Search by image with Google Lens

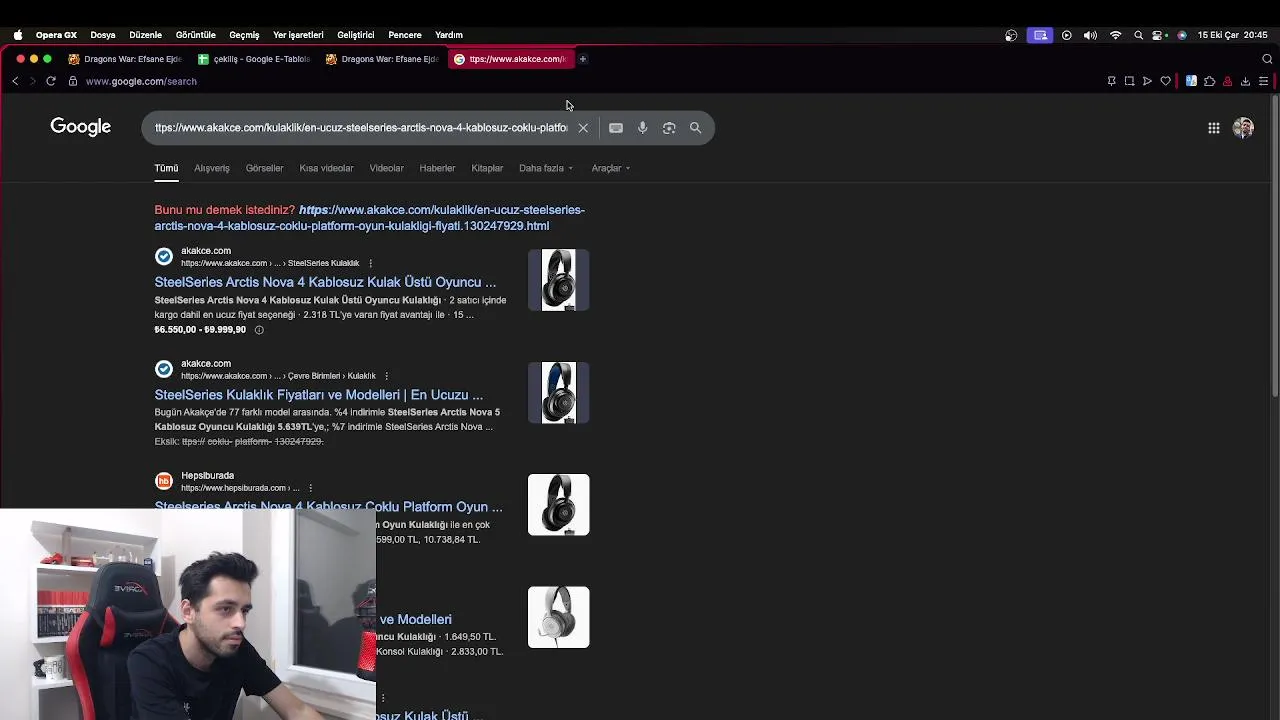click(x=669, y=128)
